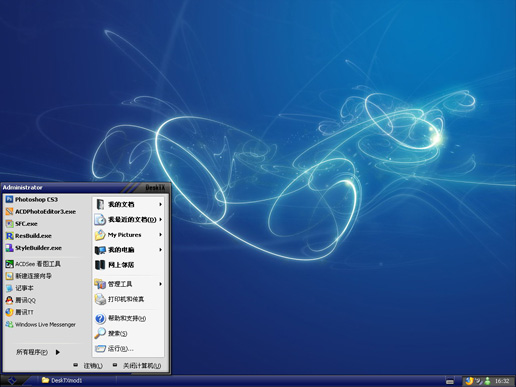The height and width of the screenshot is (387, 516).
Task: Open the Tencent TT tray icon
Action: [469, 381]
